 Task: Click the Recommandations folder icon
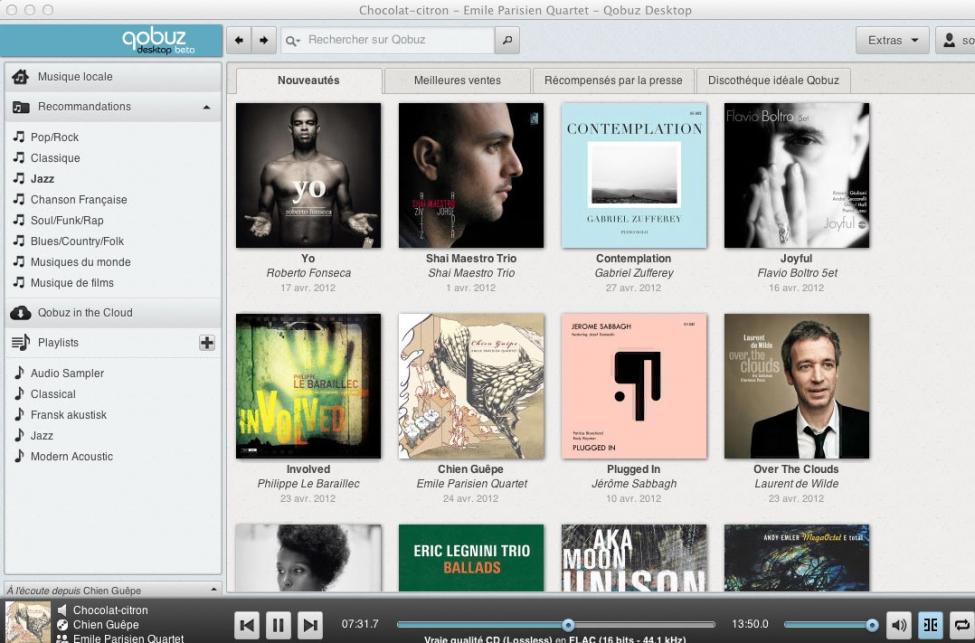(x=21, y=107)
